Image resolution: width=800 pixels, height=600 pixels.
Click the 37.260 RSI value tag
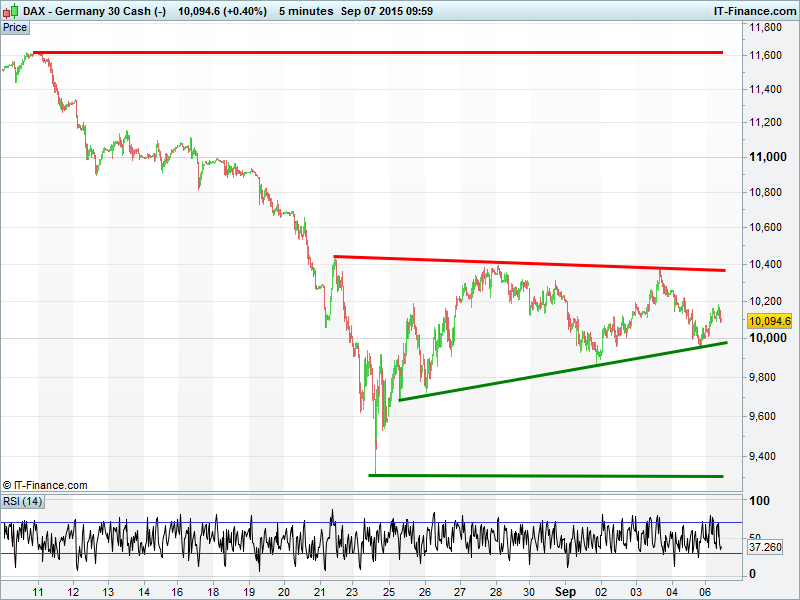coord(769,548)
